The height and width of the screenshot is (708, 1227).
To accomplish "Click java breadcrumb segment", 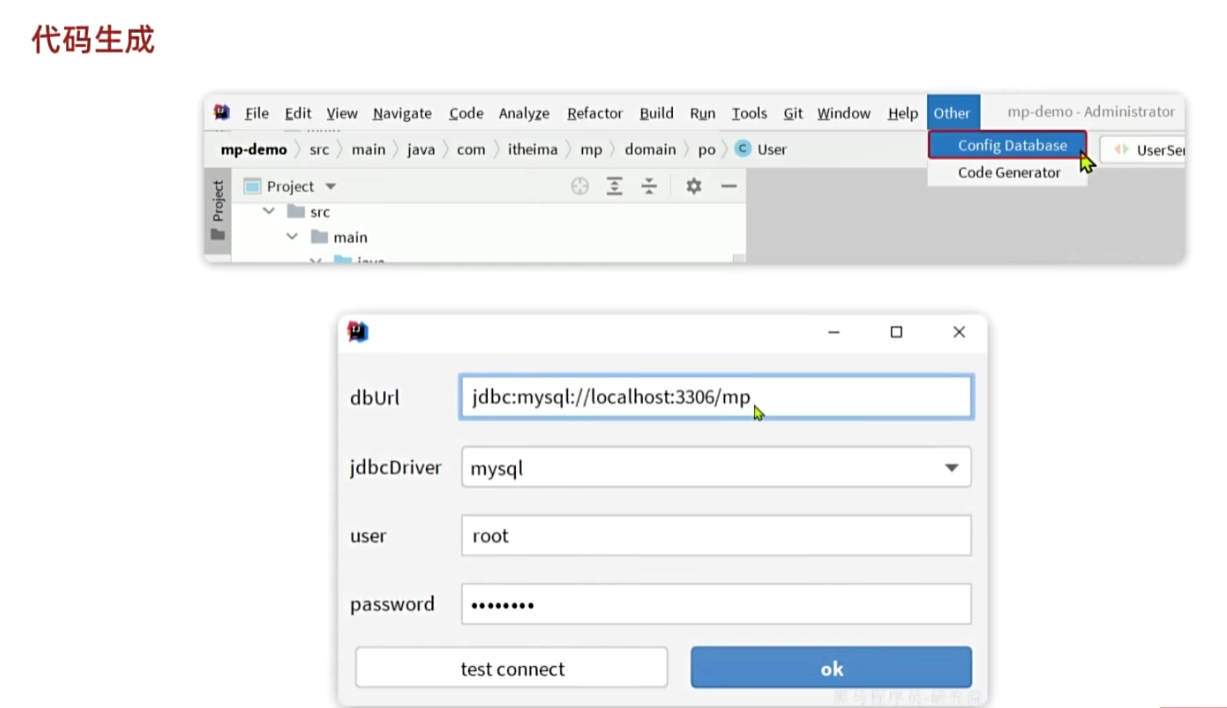I will point(421,149).
